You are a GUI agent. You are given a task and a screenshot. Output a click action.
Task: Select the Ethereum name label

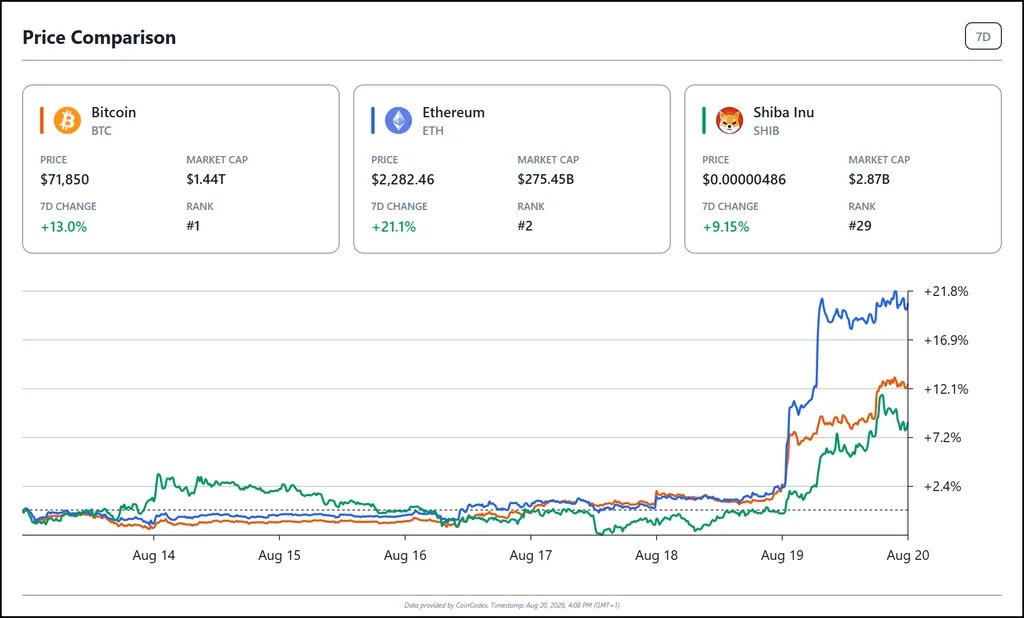(453, 112)
